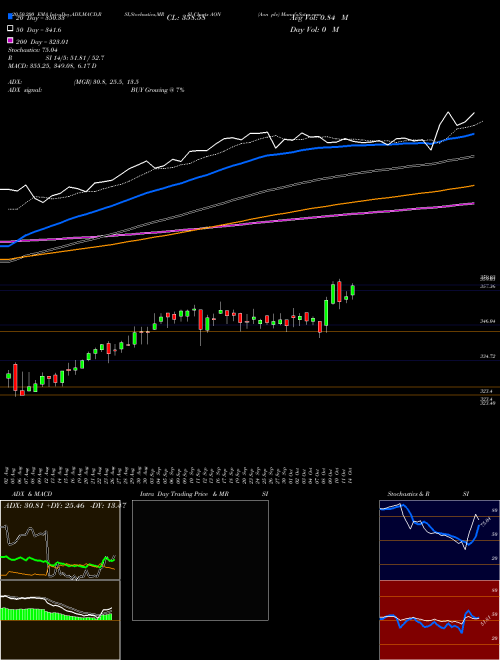Click the 'Avg Vol: 0.84 M' label
Image resolution: width=500 pixels, height=660 pixels.
tap(319, 18)
